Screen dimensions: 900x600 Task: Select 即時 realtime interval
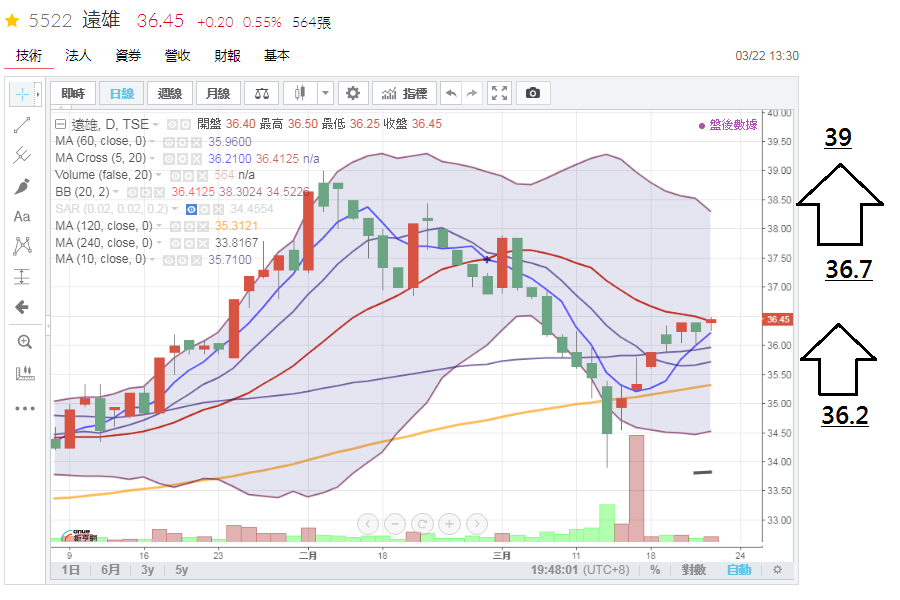(73, 94)
